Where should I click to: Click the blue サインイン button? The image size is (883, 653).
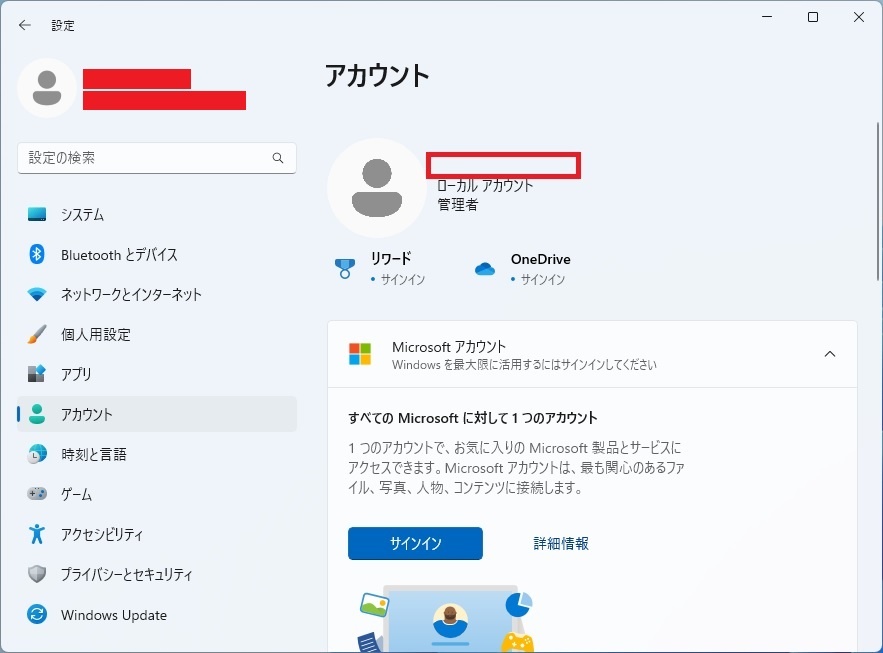pyautogui.click(x=415, y=543)
